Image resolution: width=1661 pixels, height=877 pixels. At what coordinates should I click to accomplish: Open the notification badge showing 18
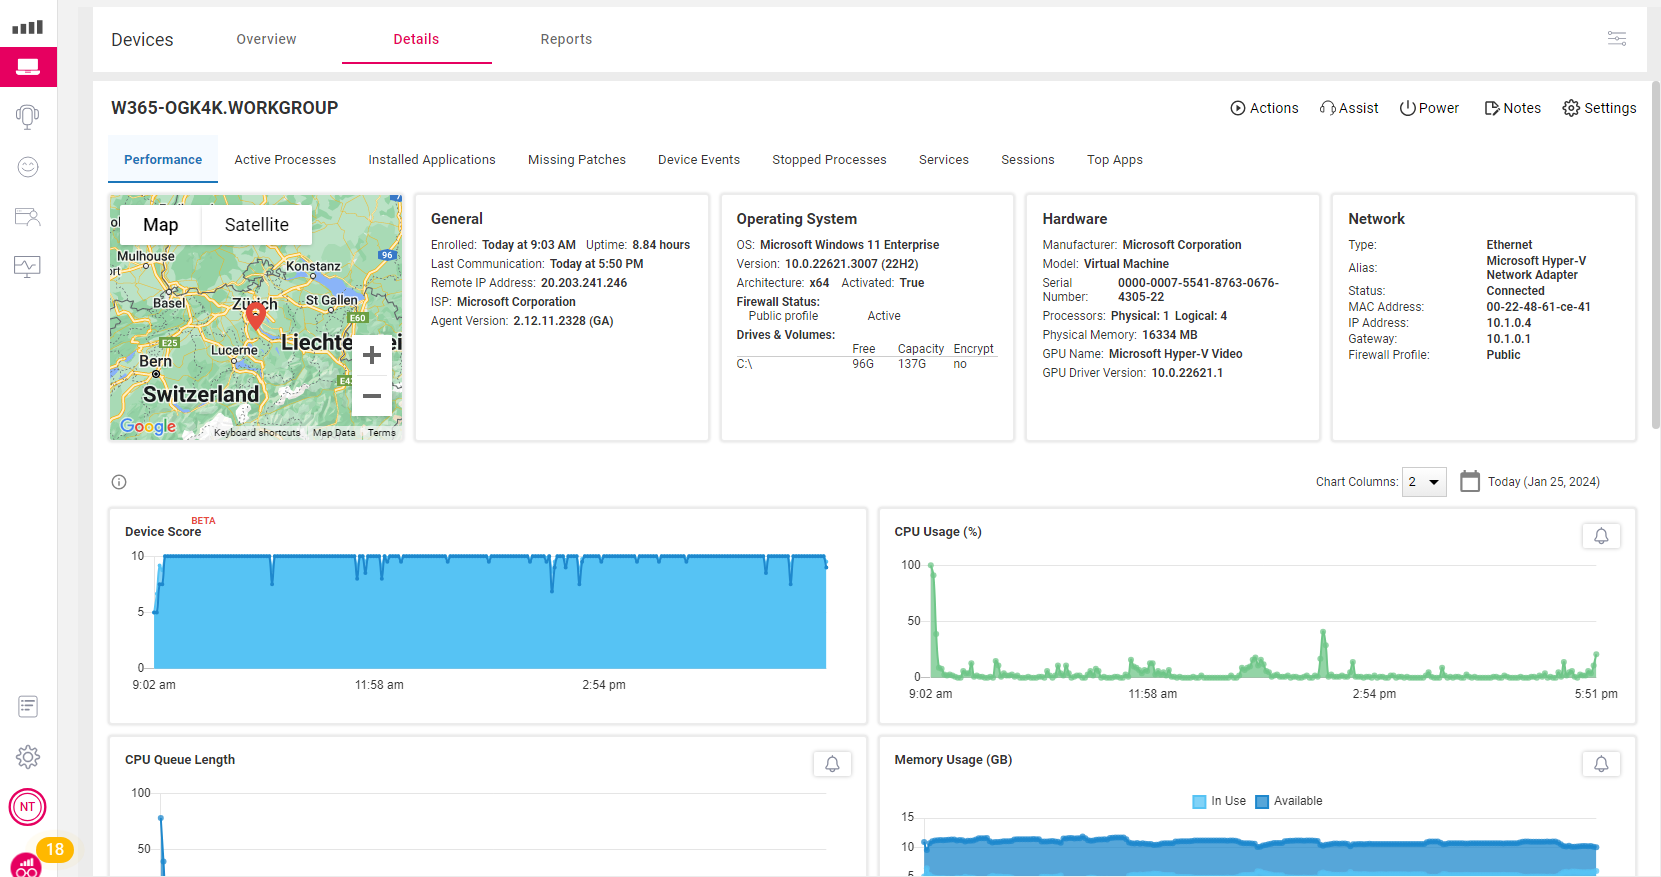click(55, 849)
